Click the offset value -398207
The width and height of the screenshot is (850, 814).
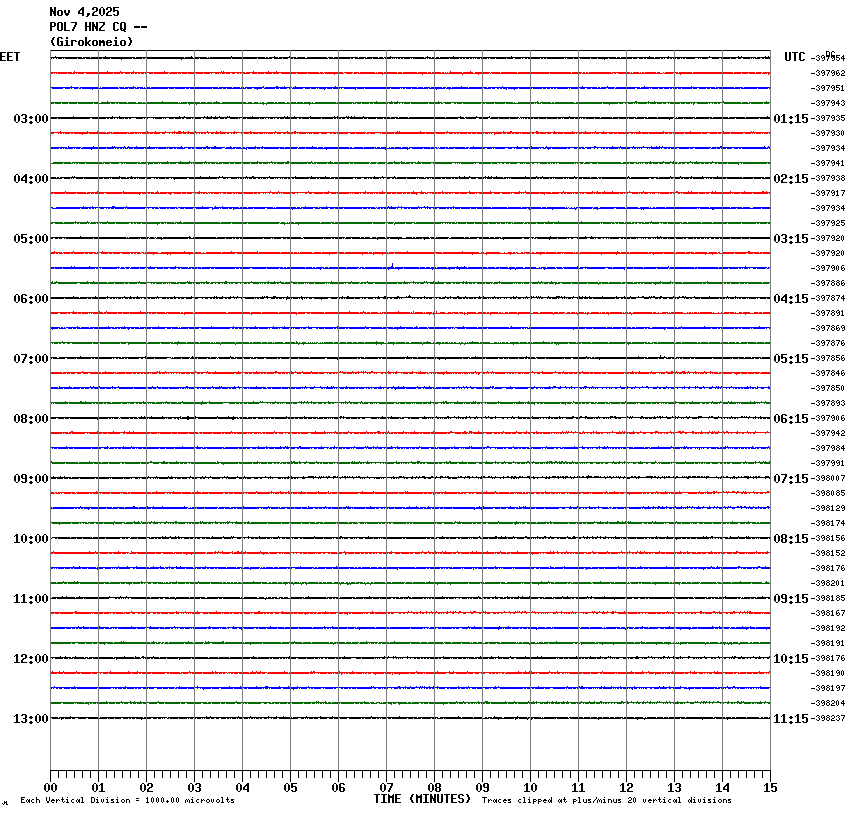point(829,719)
